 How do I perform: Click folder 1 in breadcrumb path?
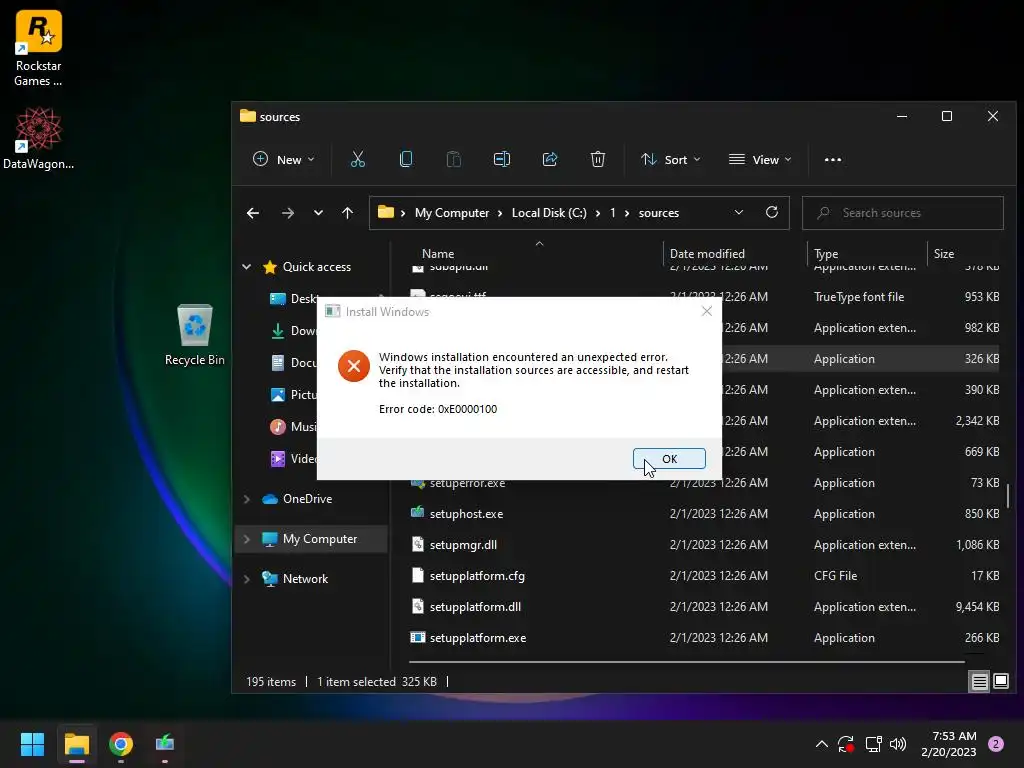coord(613,213)
